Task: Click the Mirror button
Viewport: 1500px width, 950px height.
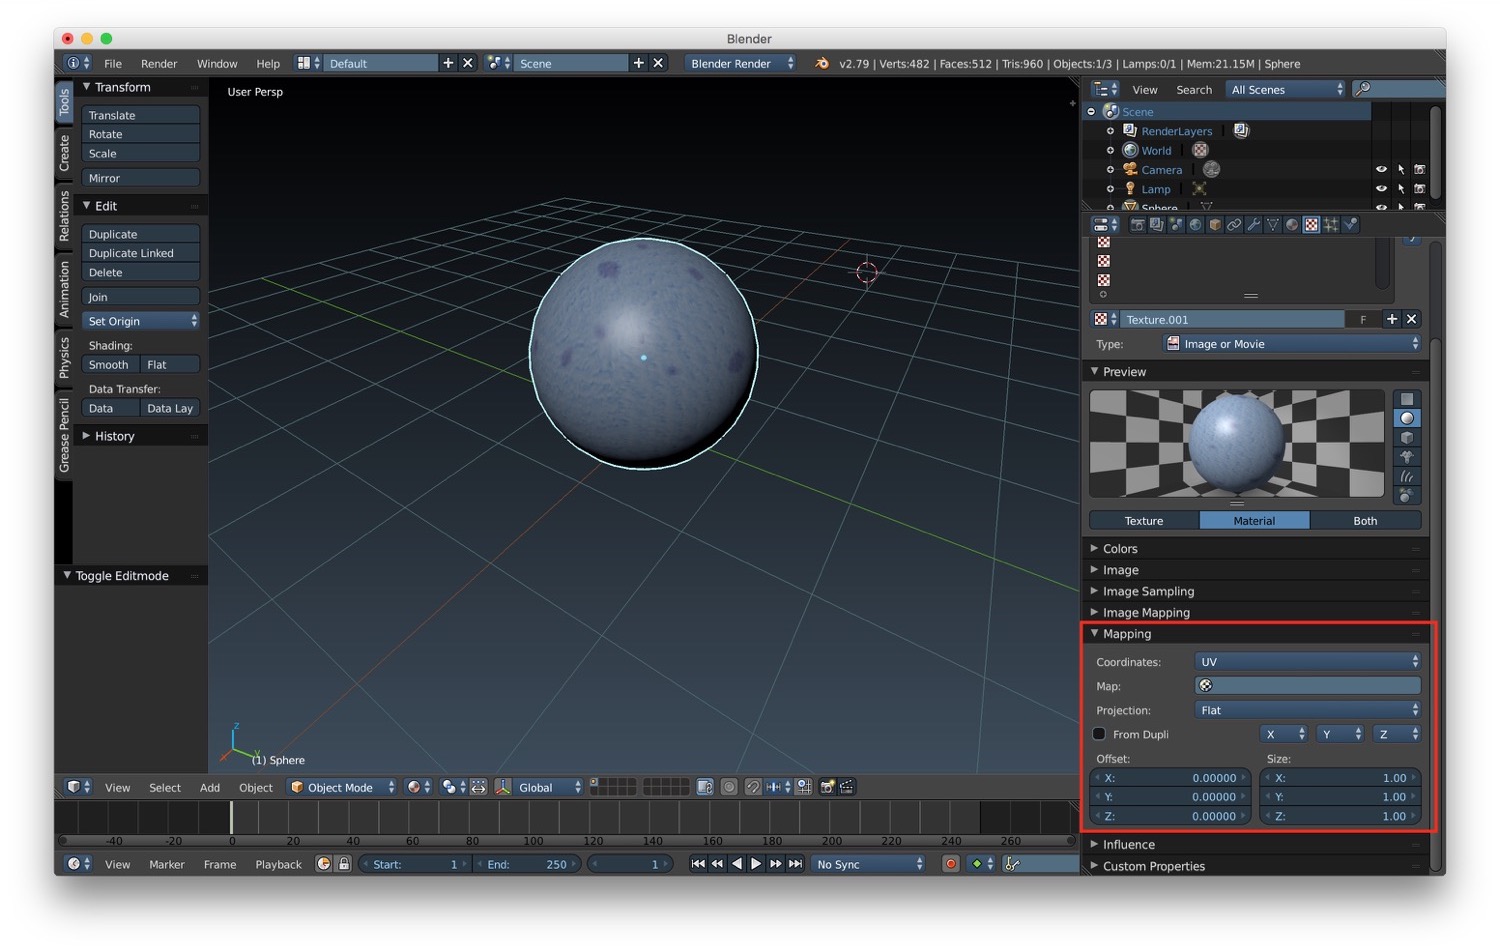Action: coord(140,178)
